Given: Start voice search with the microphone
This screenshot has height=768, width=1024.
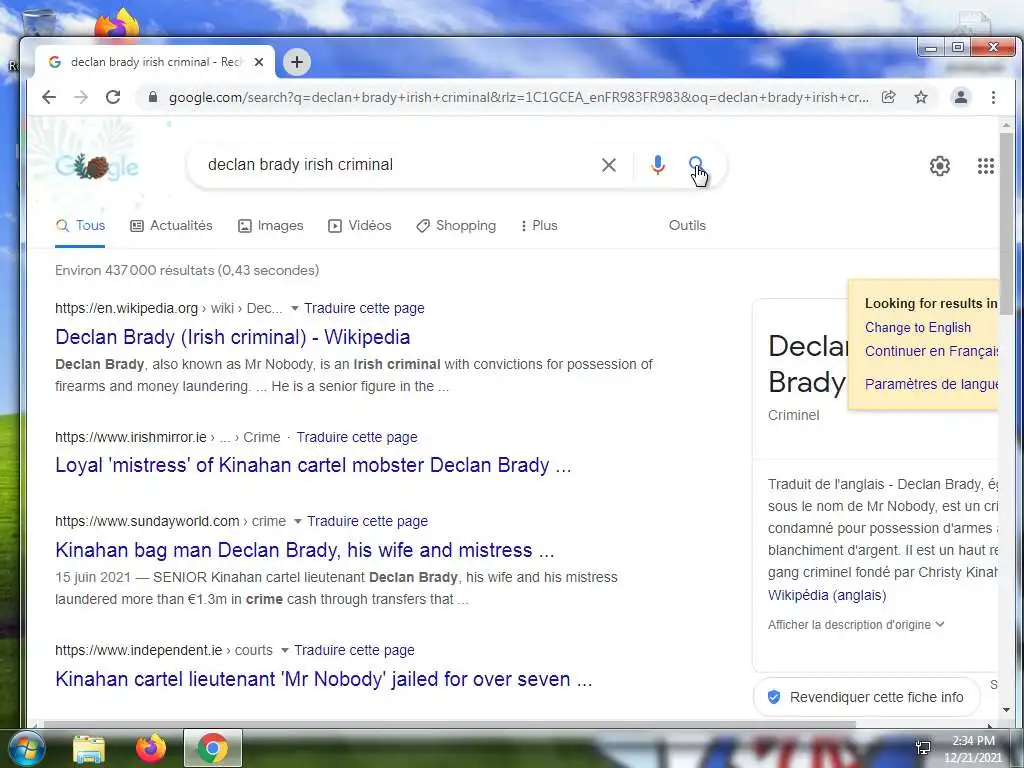Looking at the screenshot, I should (x=658, y=165).
